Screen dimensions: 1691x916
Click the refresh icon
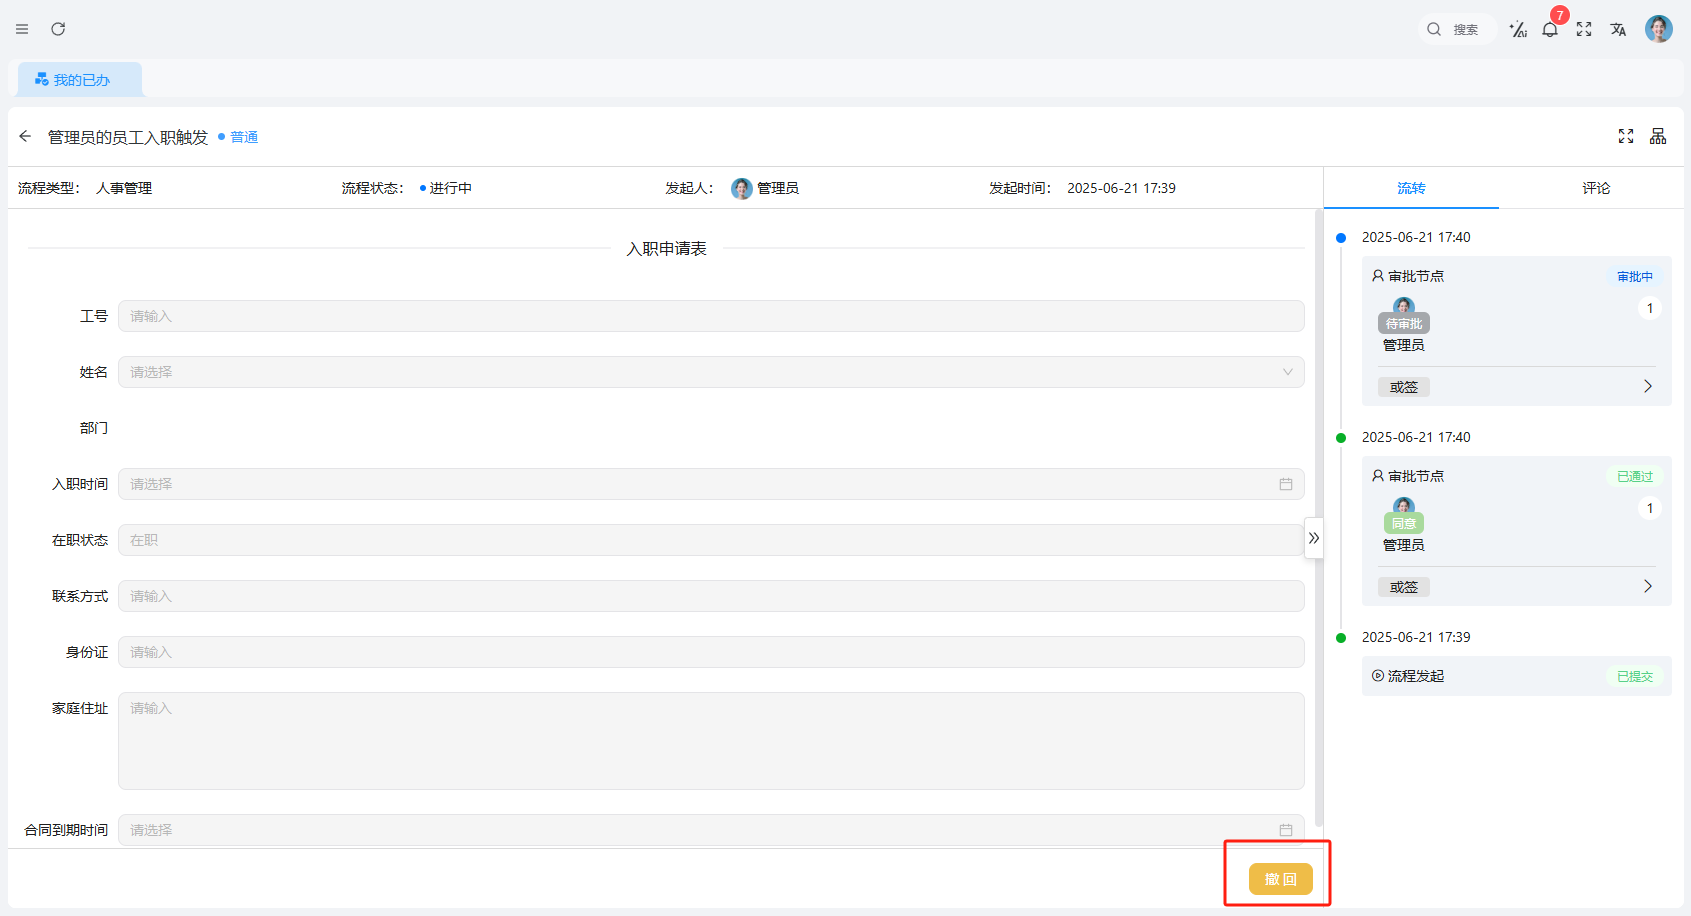click(58, 29)
